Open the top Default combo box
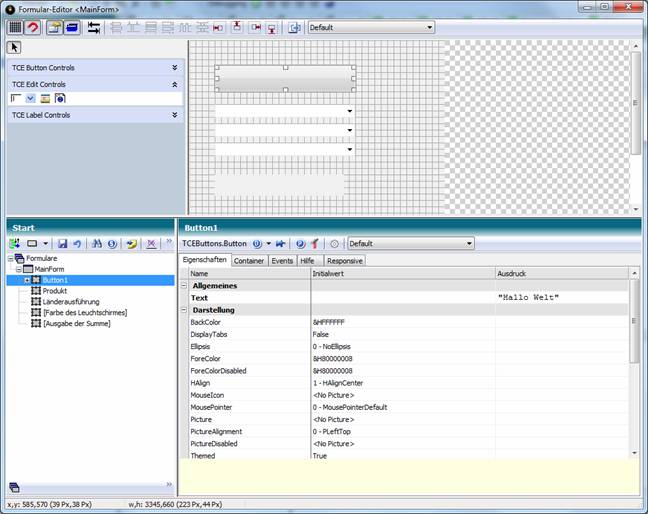The width and height of the screenshot is (648, 514). [371, 28]
